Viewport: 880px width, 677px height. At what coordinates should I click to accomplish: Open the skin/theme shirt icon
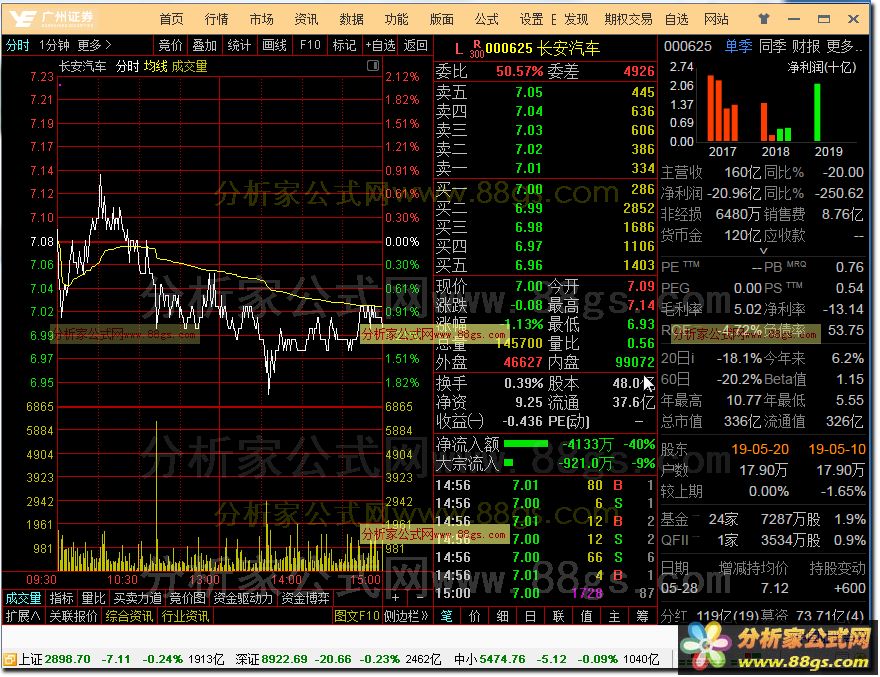763,19
